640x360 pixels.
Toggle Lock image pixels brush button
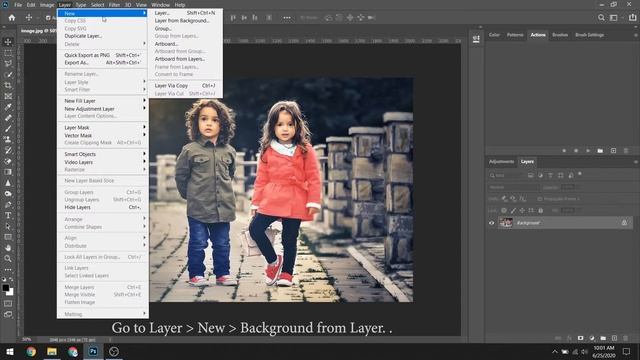click(x=513, y=211)
